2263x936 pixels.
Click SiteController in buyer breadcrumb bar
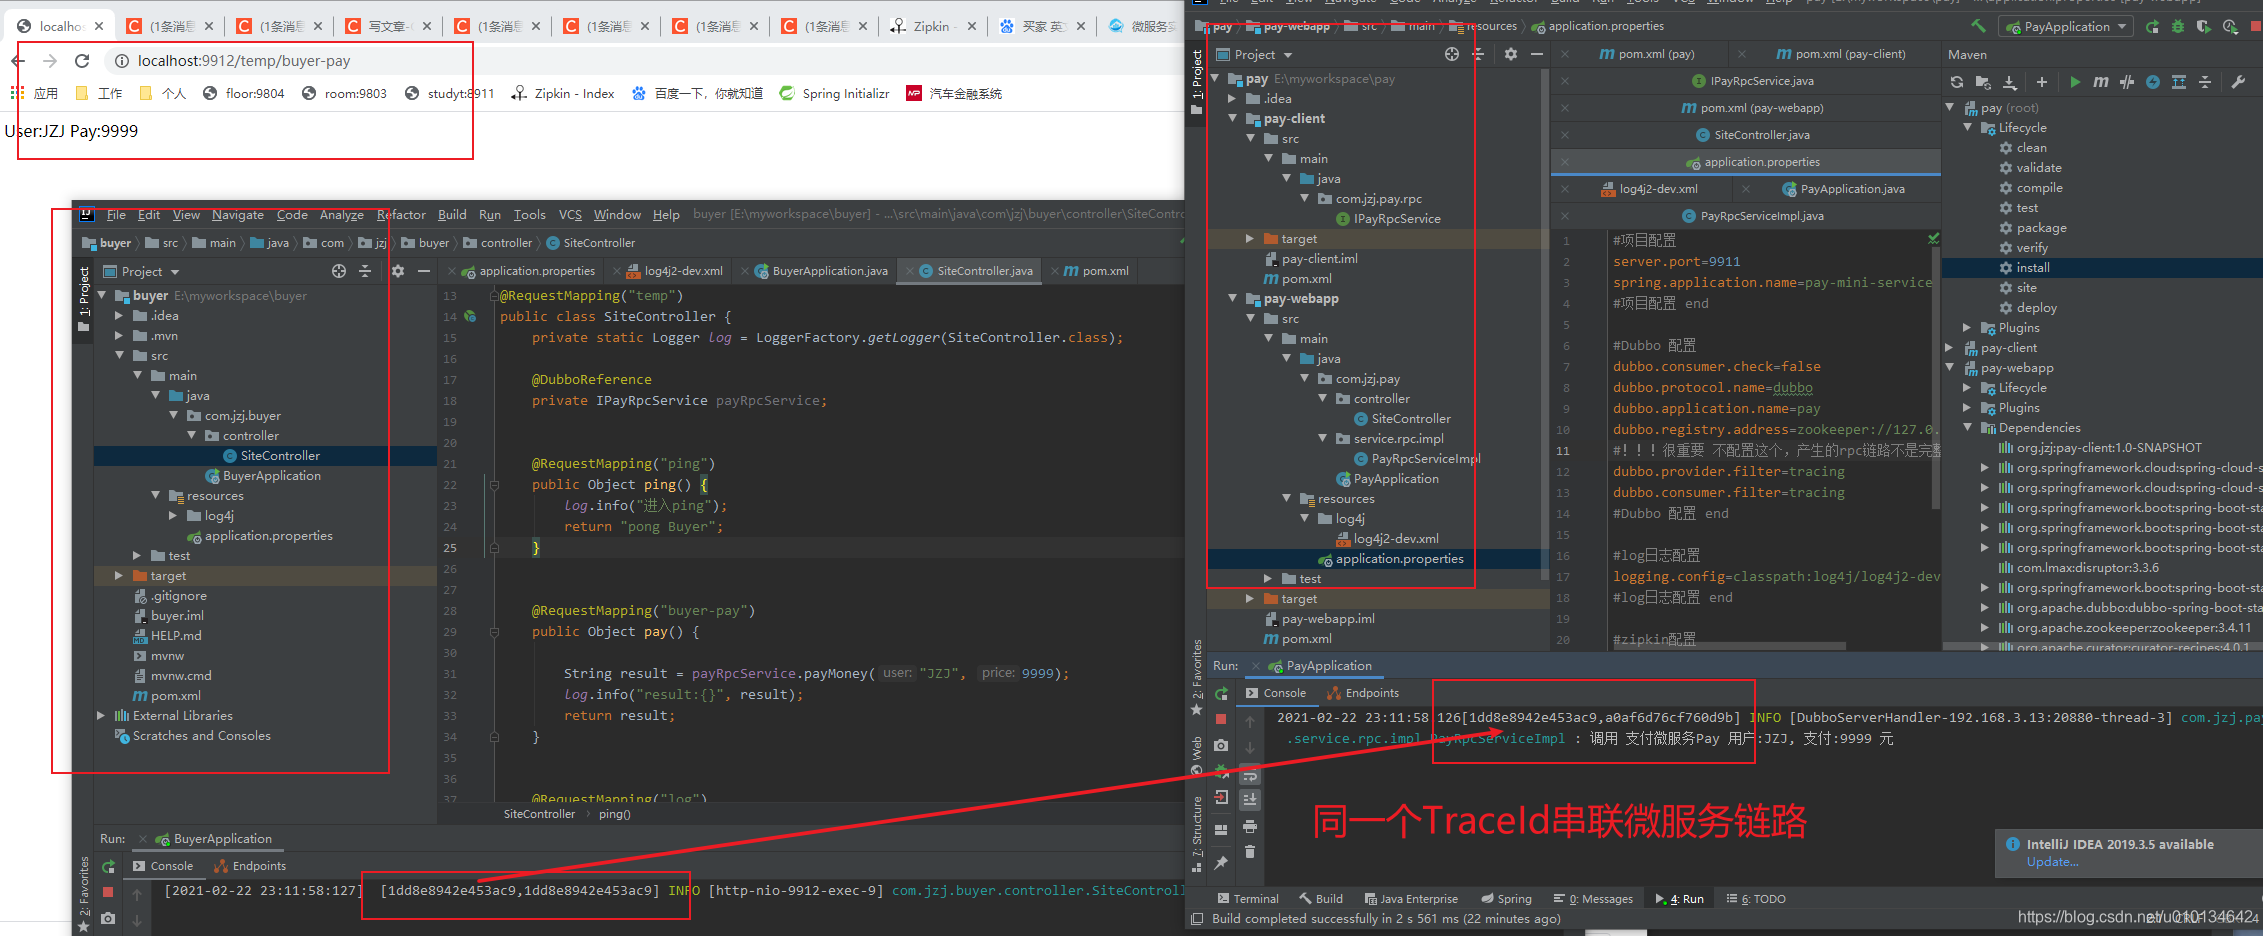(591, 243)
